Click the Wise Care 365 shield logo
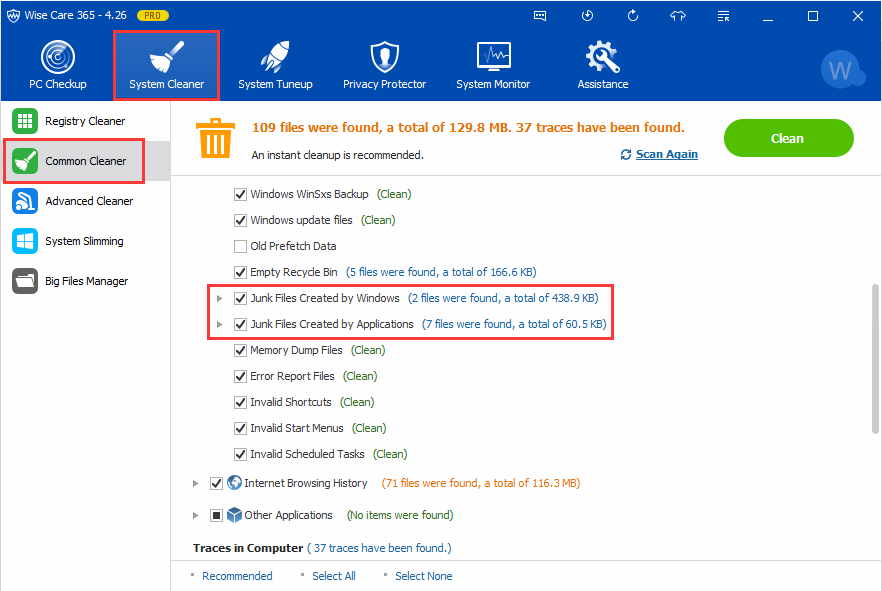The height and width of the screenshot is (591, 882). coord(13,16)
